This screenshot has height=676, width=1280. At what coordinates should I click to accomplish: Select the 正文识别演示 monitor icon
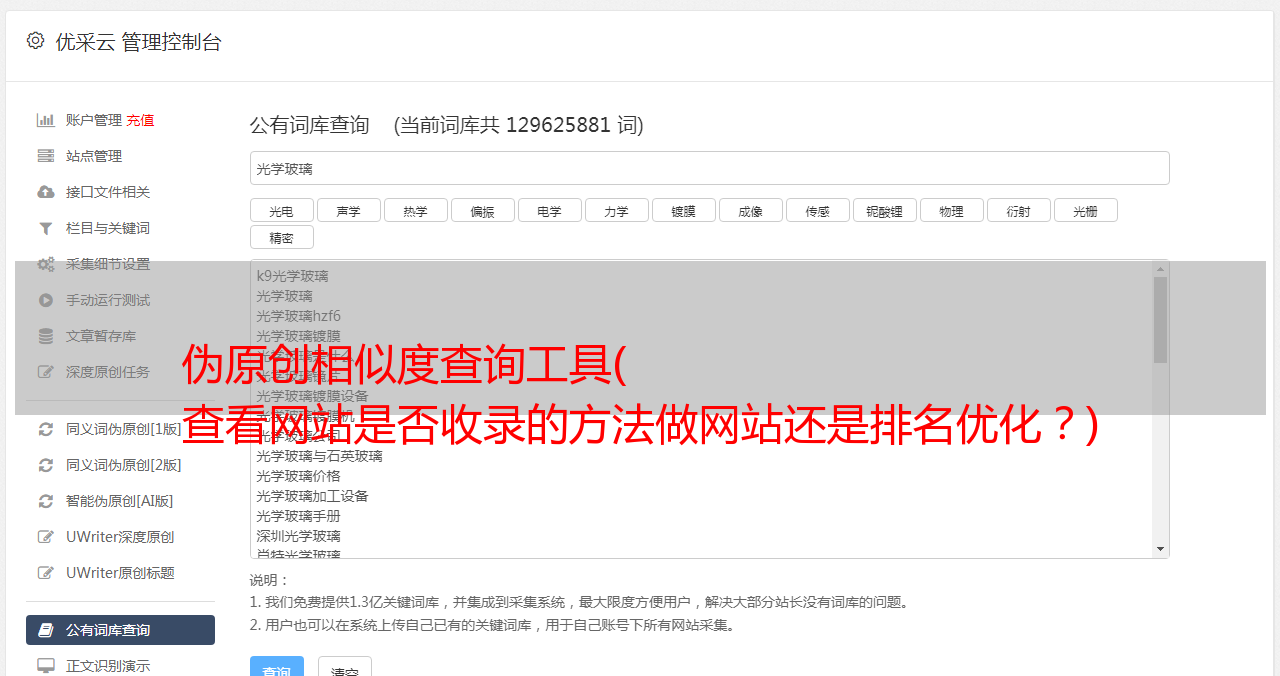coord(45,666)
